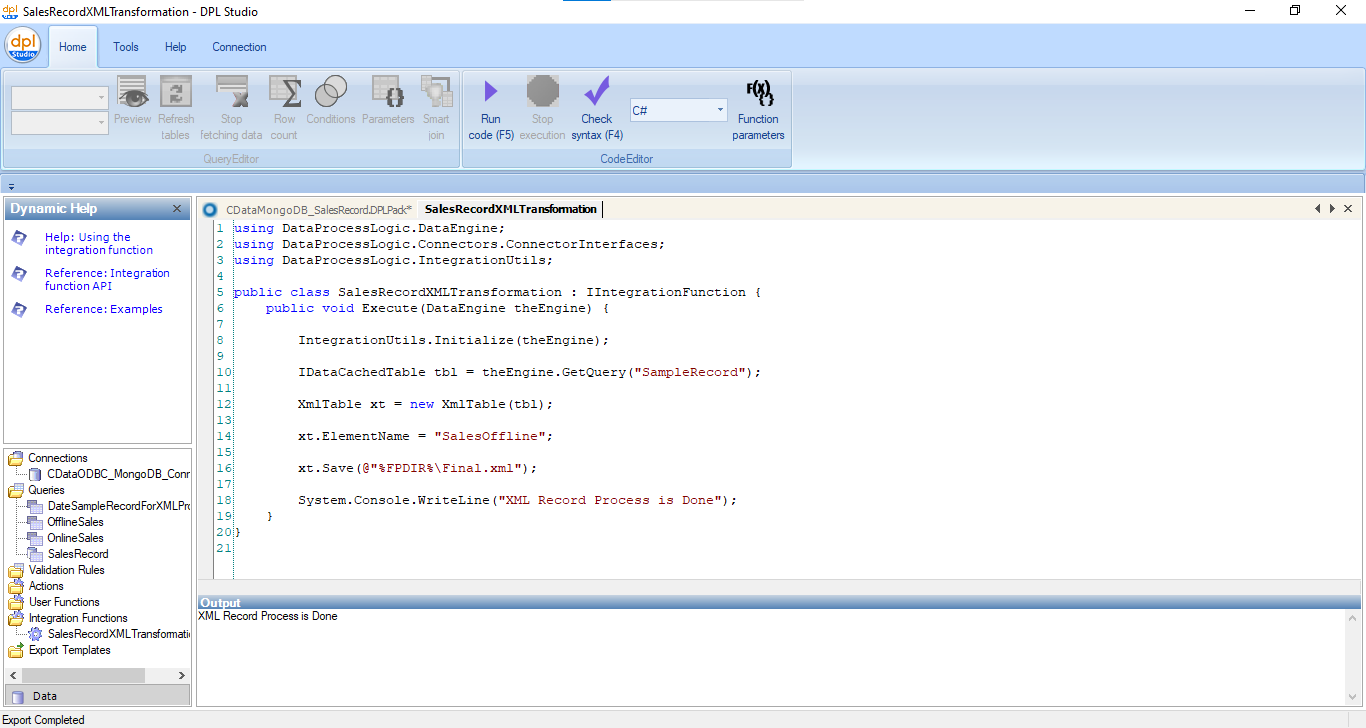Select the Validation Rules folder
This screenshot has height=728, width=1366.
tap(66, 570)
